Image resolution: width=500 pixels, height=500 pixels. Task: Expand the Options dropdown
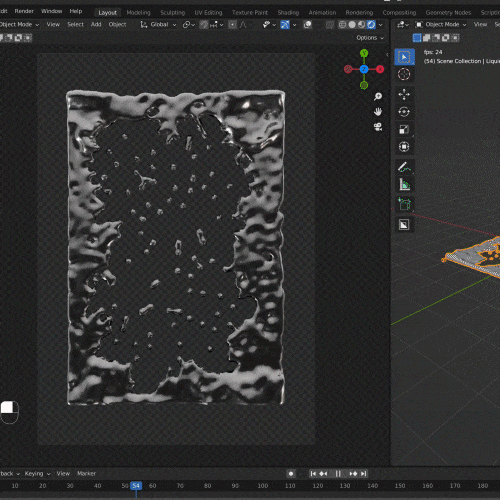[370, 38]
